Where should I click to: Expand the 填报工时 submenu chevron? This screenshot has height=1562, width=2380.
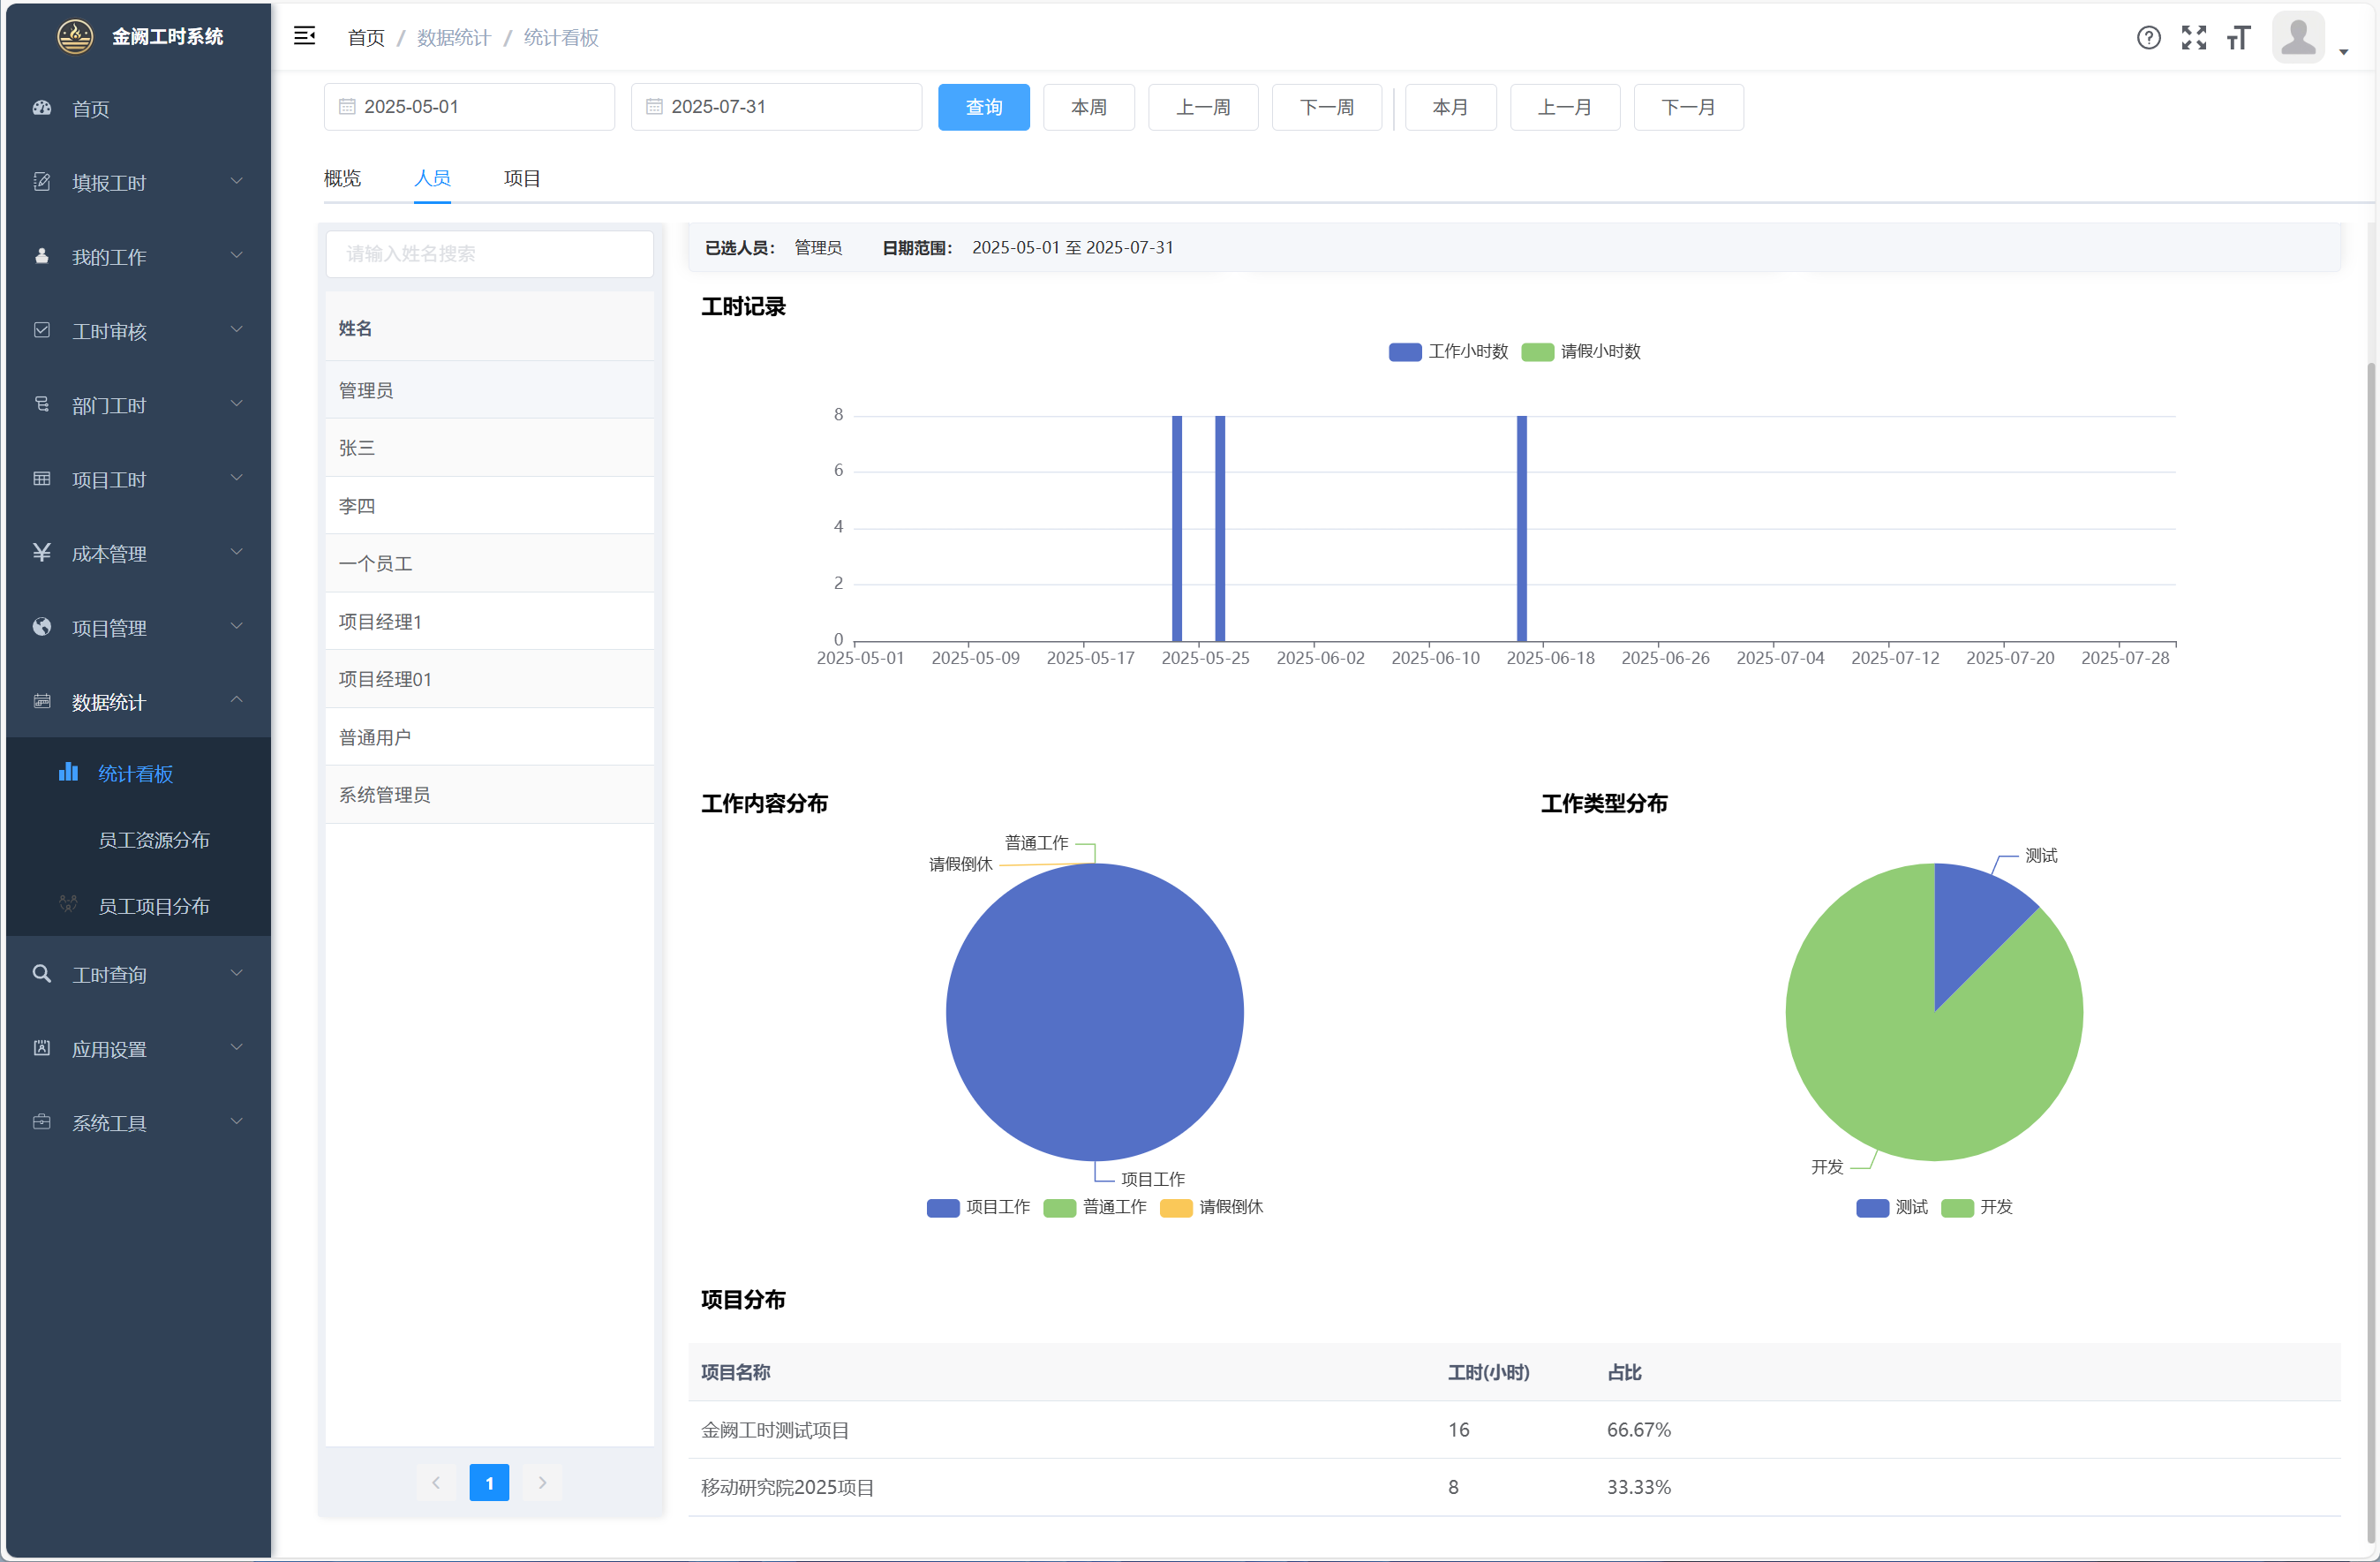point(236,181)
